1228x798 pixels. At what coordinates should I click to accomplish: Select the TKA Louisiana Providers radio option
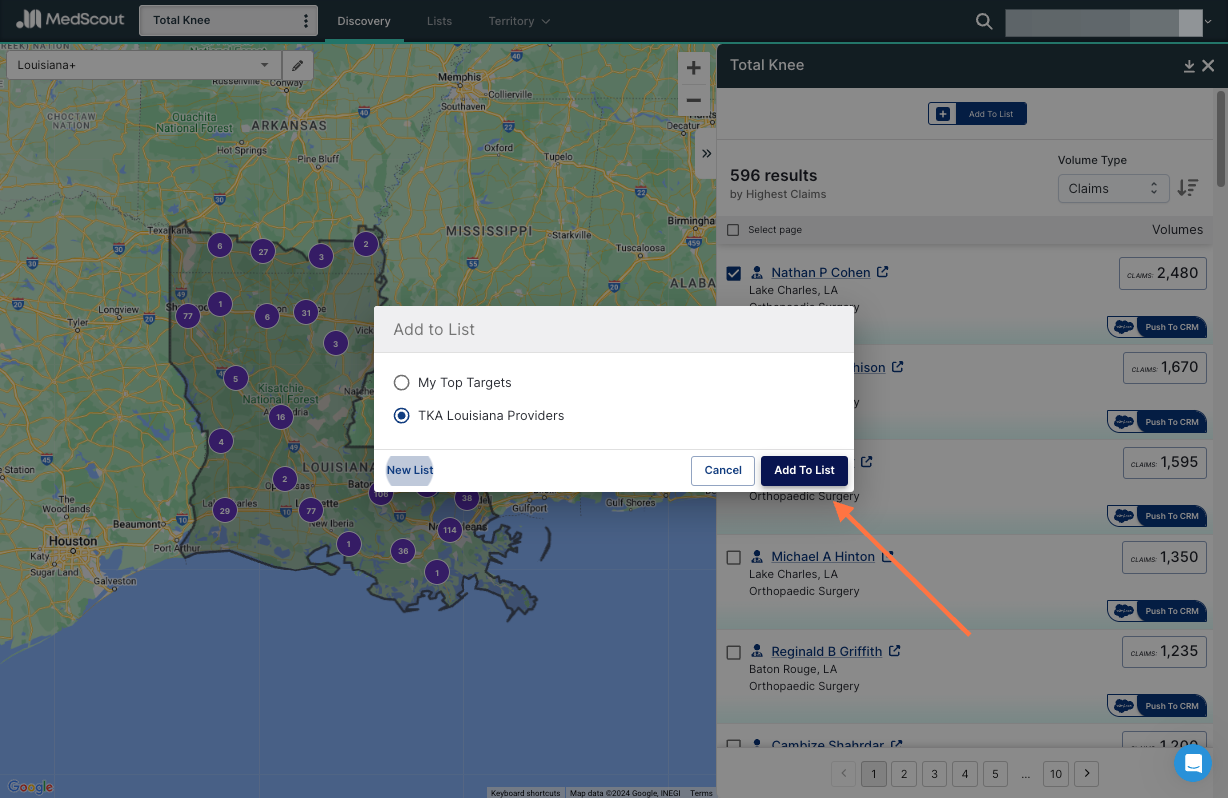401,415
